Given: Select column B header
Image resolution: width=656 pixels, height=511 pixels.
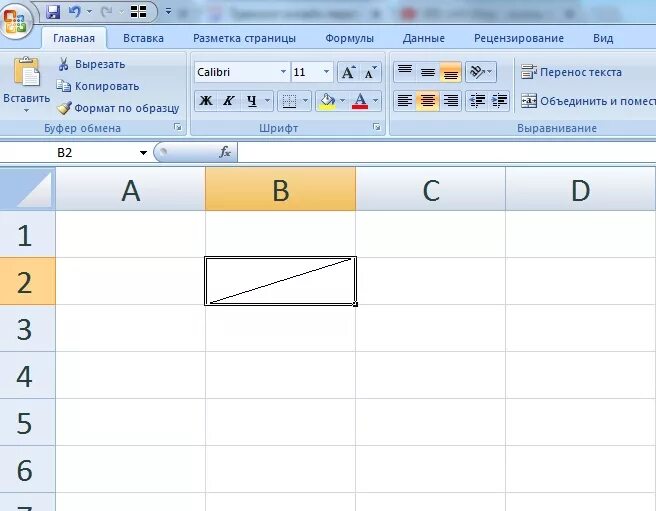Looking at the screenshot, I should click(280, 189).
